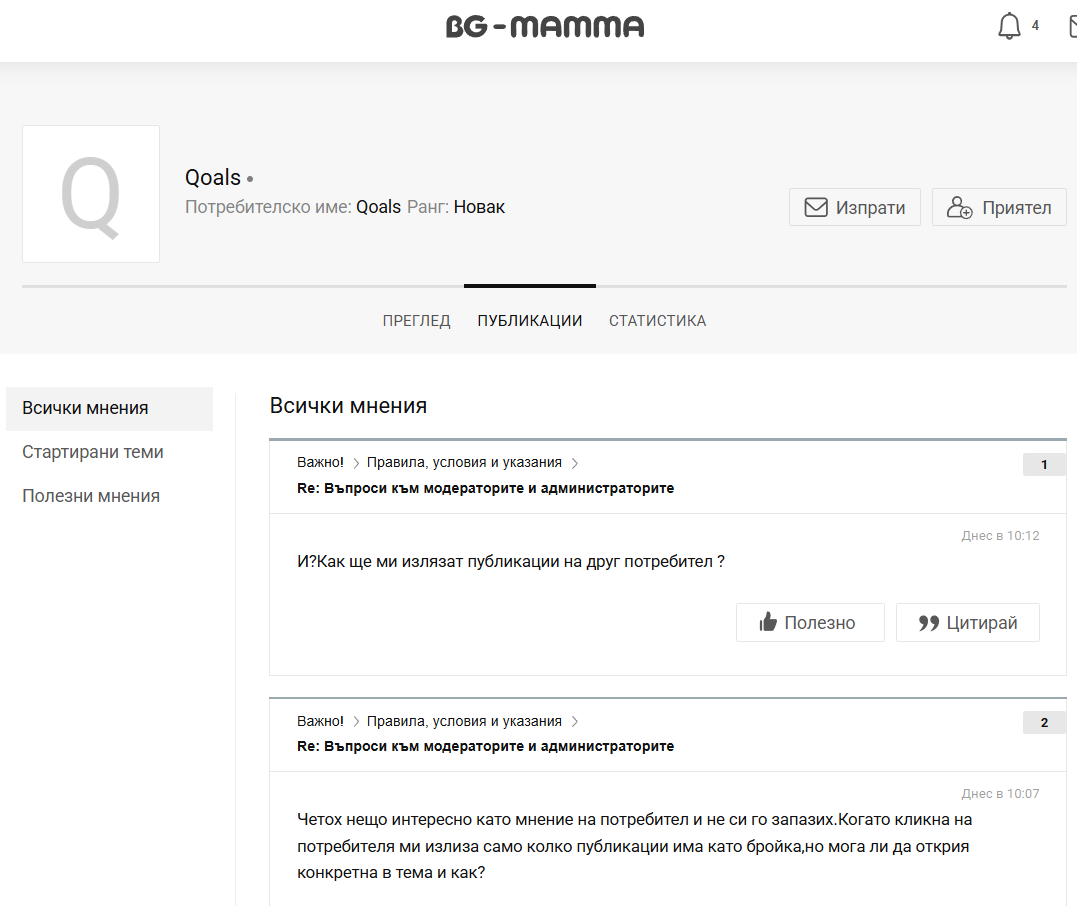1077x906 pixels.
Task: Open the notifications bell icon
Action: click(1009, 27)
